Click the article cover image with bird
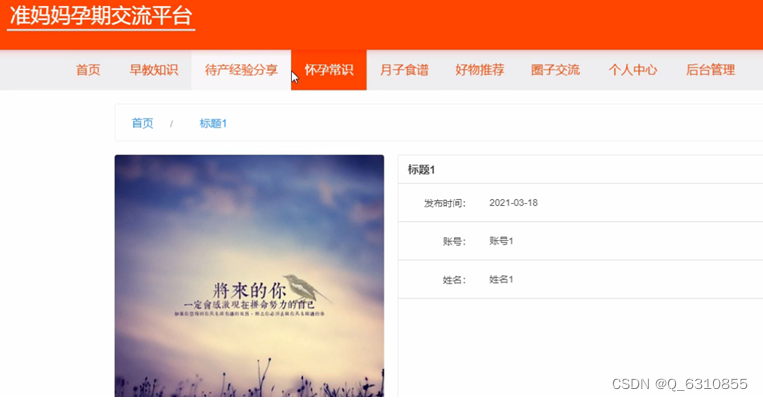Screen dimensions: 763x401 [x=249, y=276]
